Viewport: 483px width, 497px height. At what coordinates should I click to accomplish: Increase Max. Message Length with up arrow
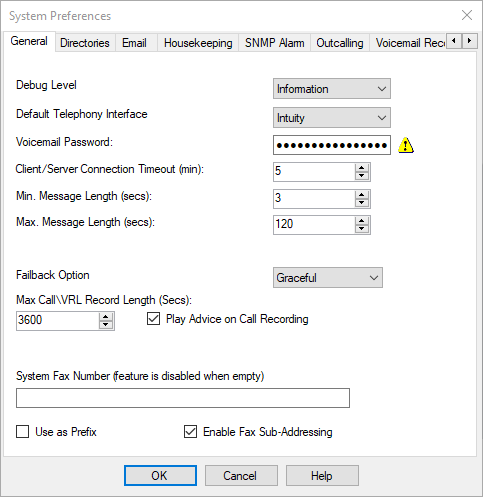(x=362, y=221)
